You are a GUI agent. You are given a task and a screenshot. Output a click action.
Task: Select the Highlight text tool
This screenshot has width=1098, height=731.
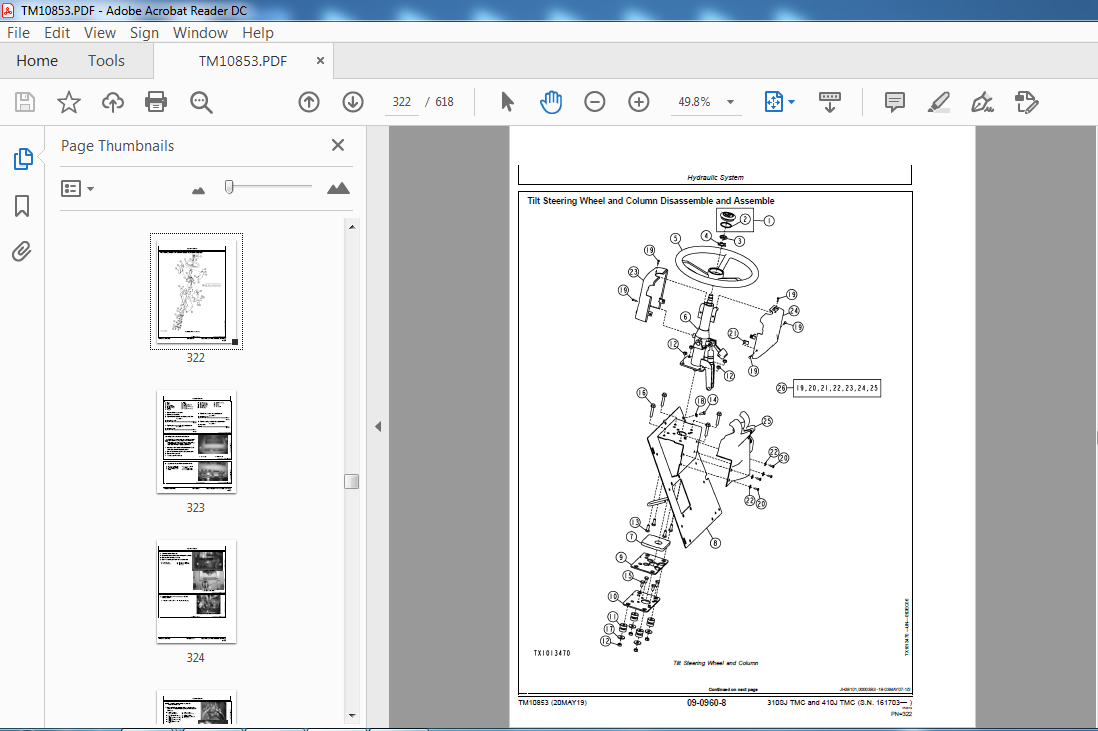coord(938,102)
